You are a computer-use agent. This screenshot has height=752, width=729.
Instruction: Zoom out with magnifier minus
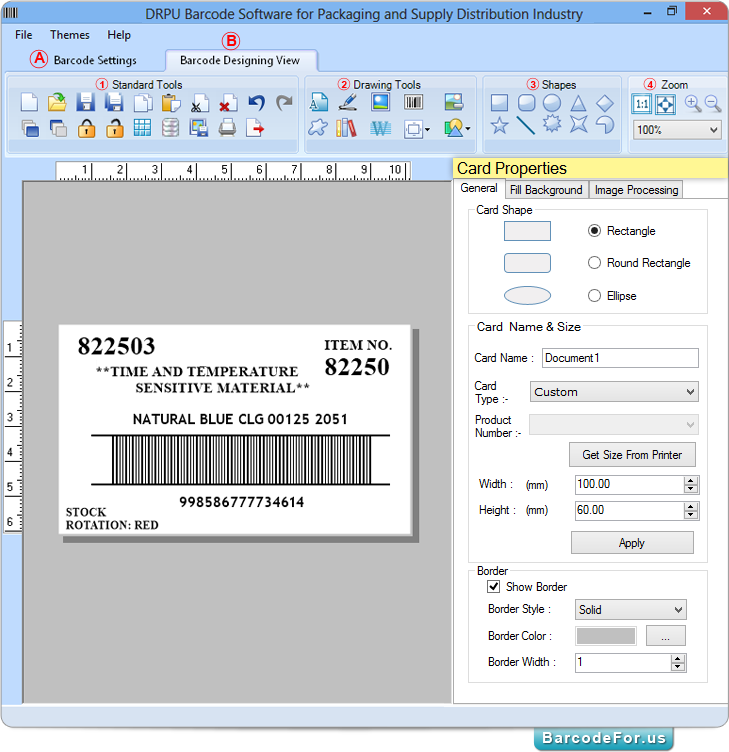pos(713,103)
